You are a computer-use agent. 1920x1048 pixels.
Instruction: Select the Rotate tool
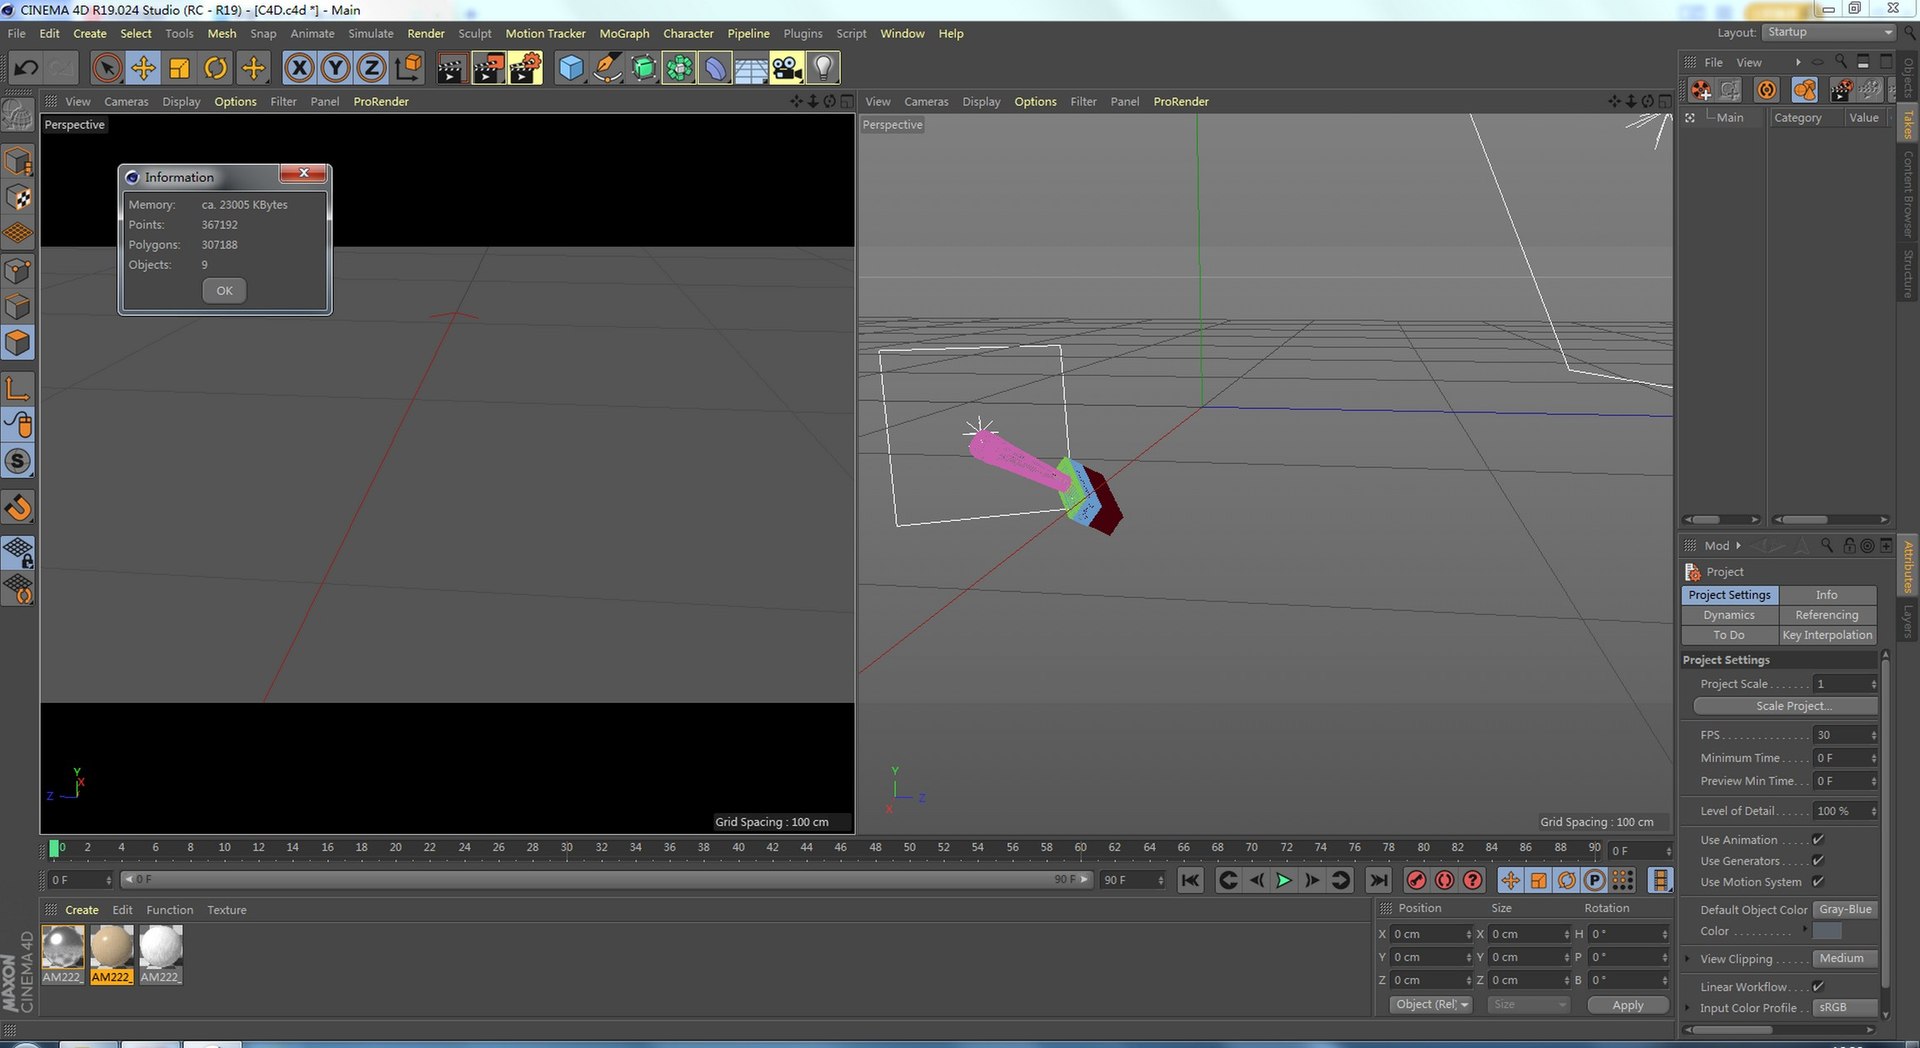click(215, 68)
